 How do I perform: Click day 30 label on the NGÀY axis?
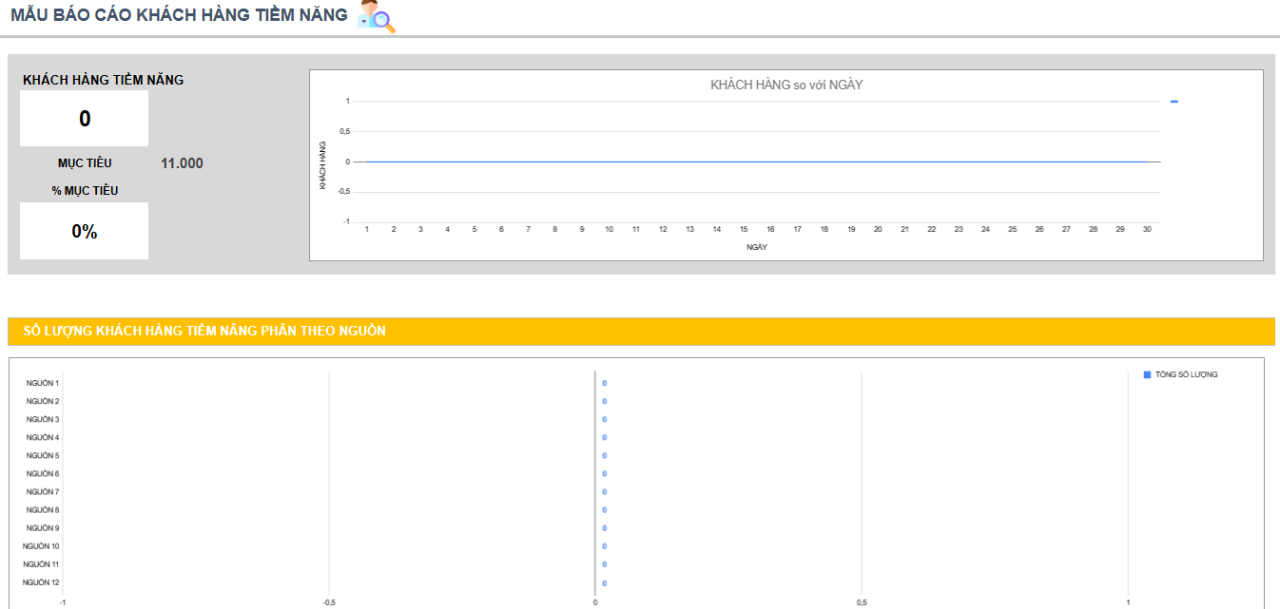[1147, 229]
